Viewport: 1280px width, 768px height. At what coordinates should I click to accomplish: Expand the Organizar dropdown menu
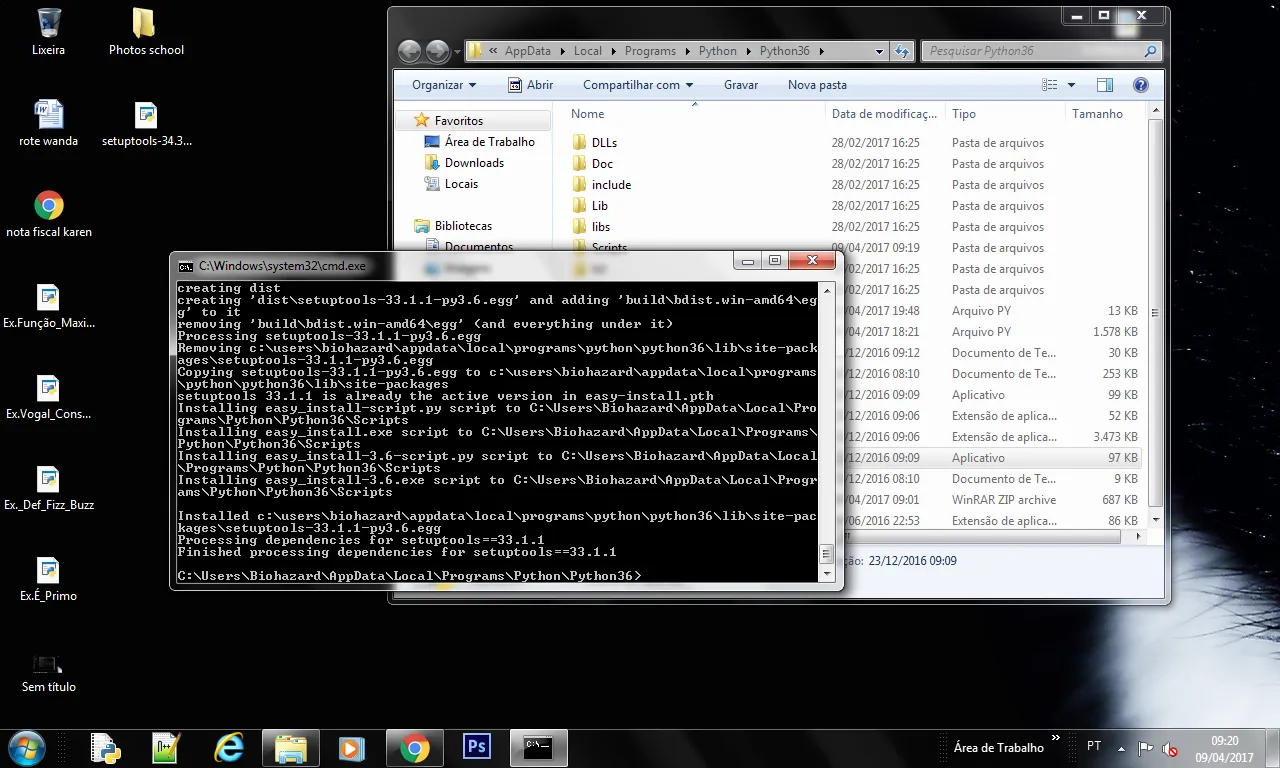tap(444, 85)
